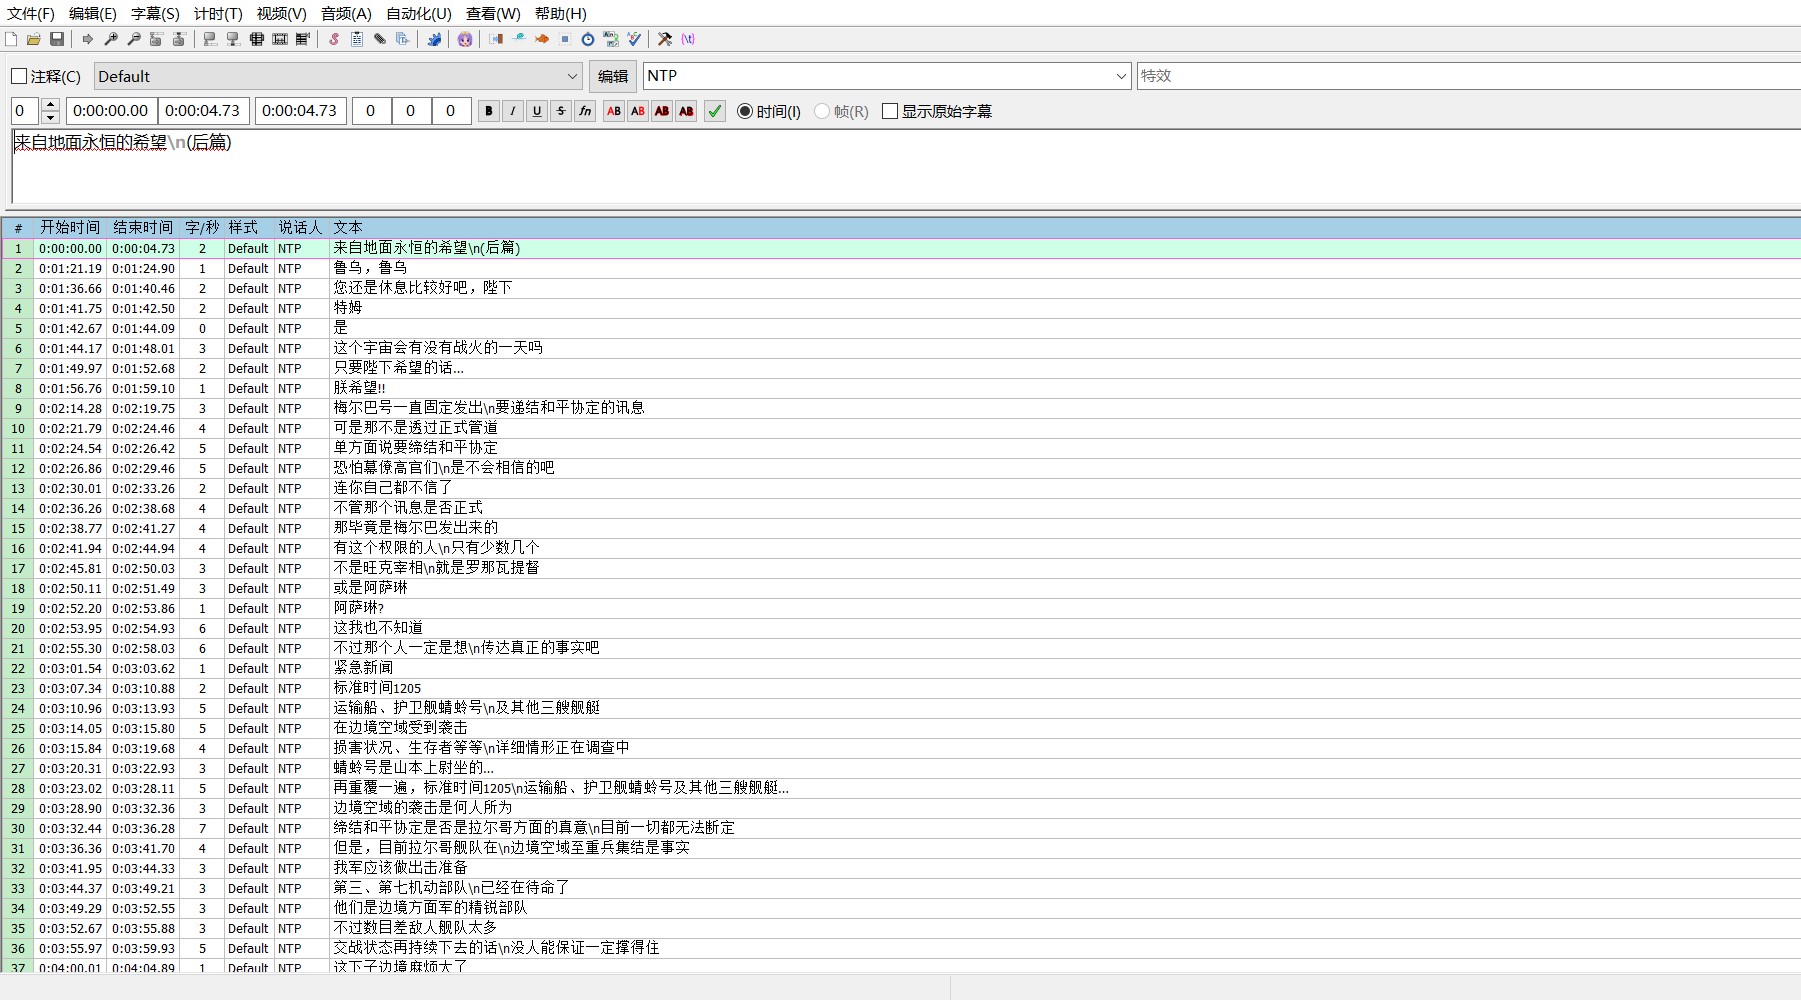Set secondary color with second AB button

(638, 111)
